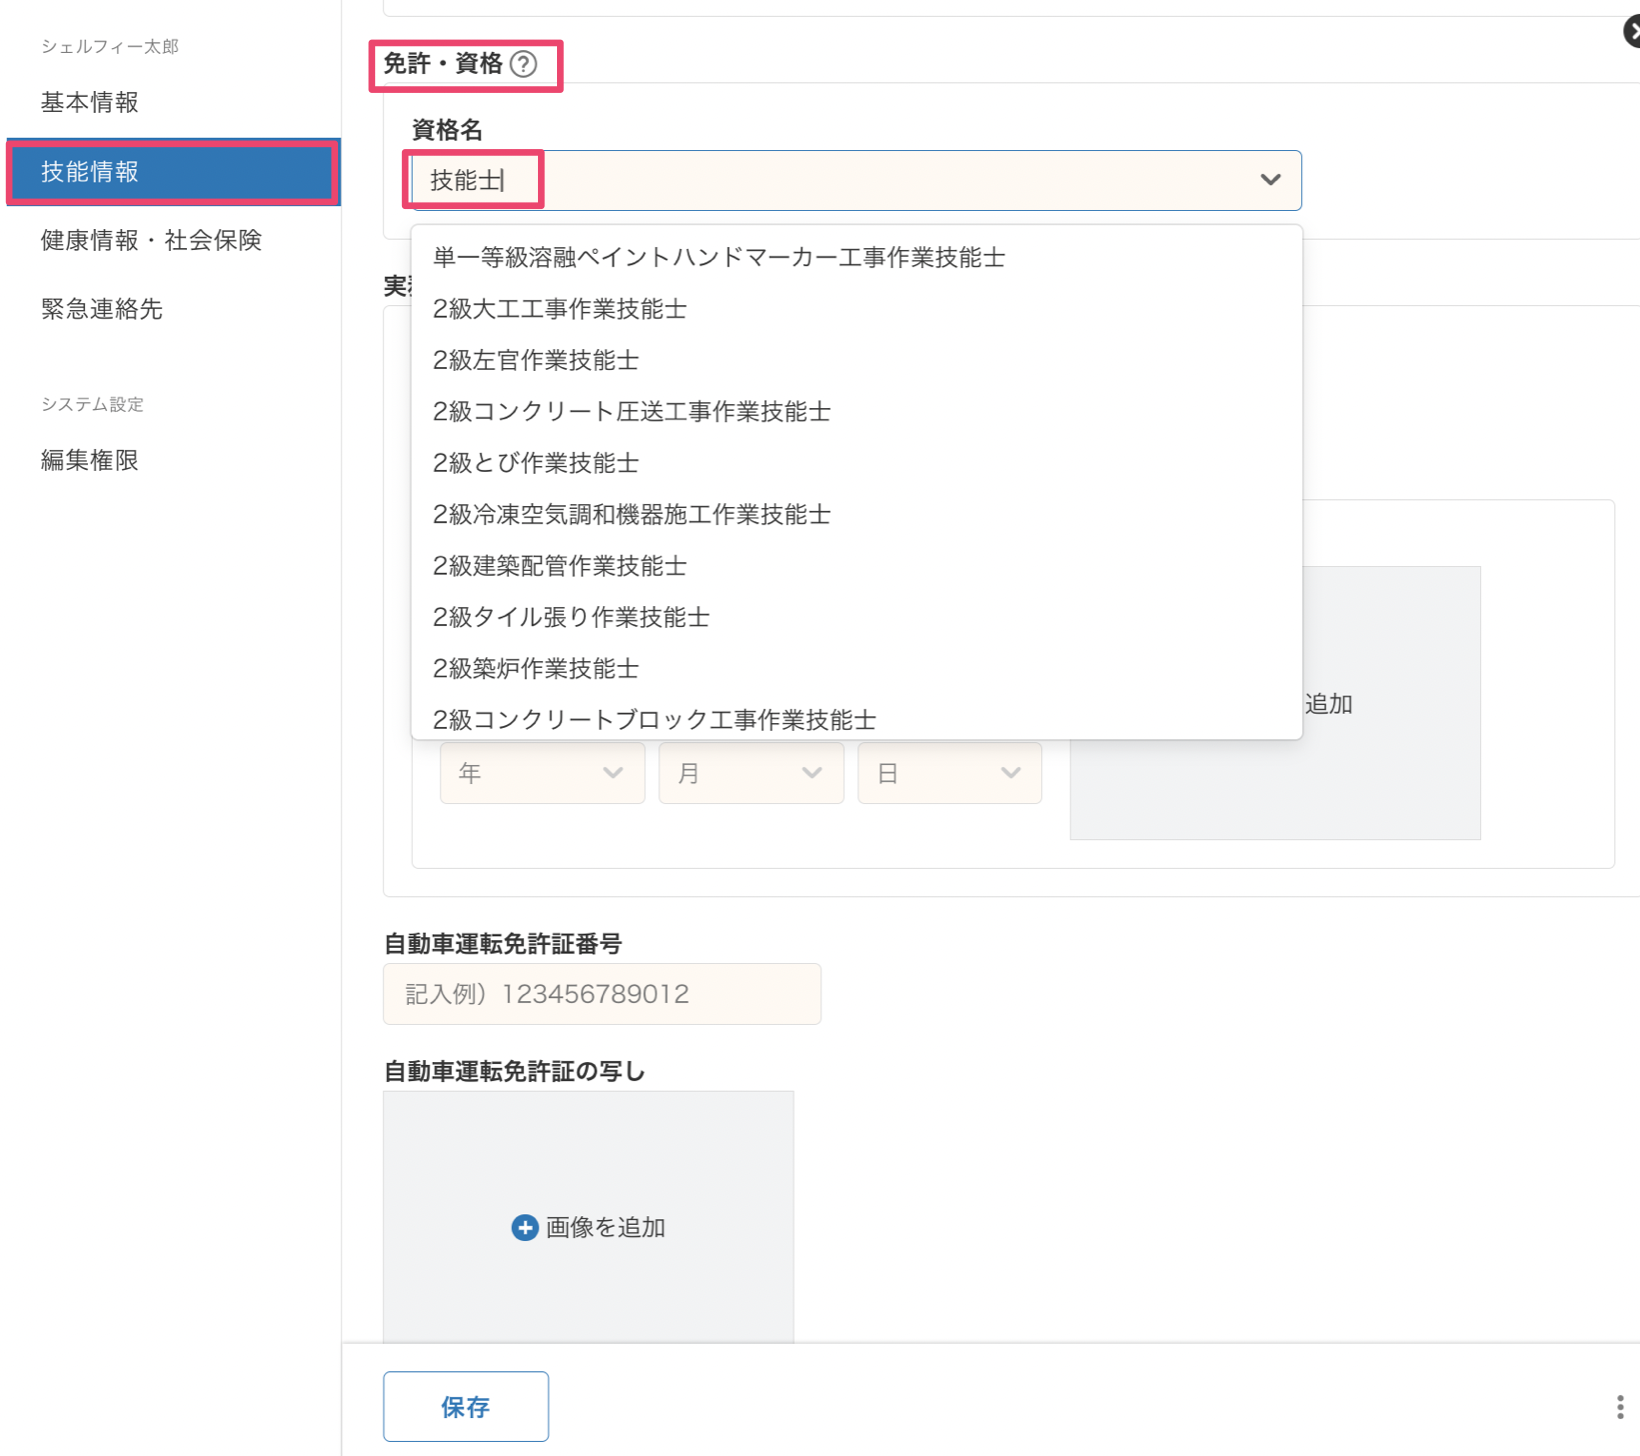Close the panel with the X icon
The height and width of the screenshot is (1456, 1640).
[x=1631, y=32]
